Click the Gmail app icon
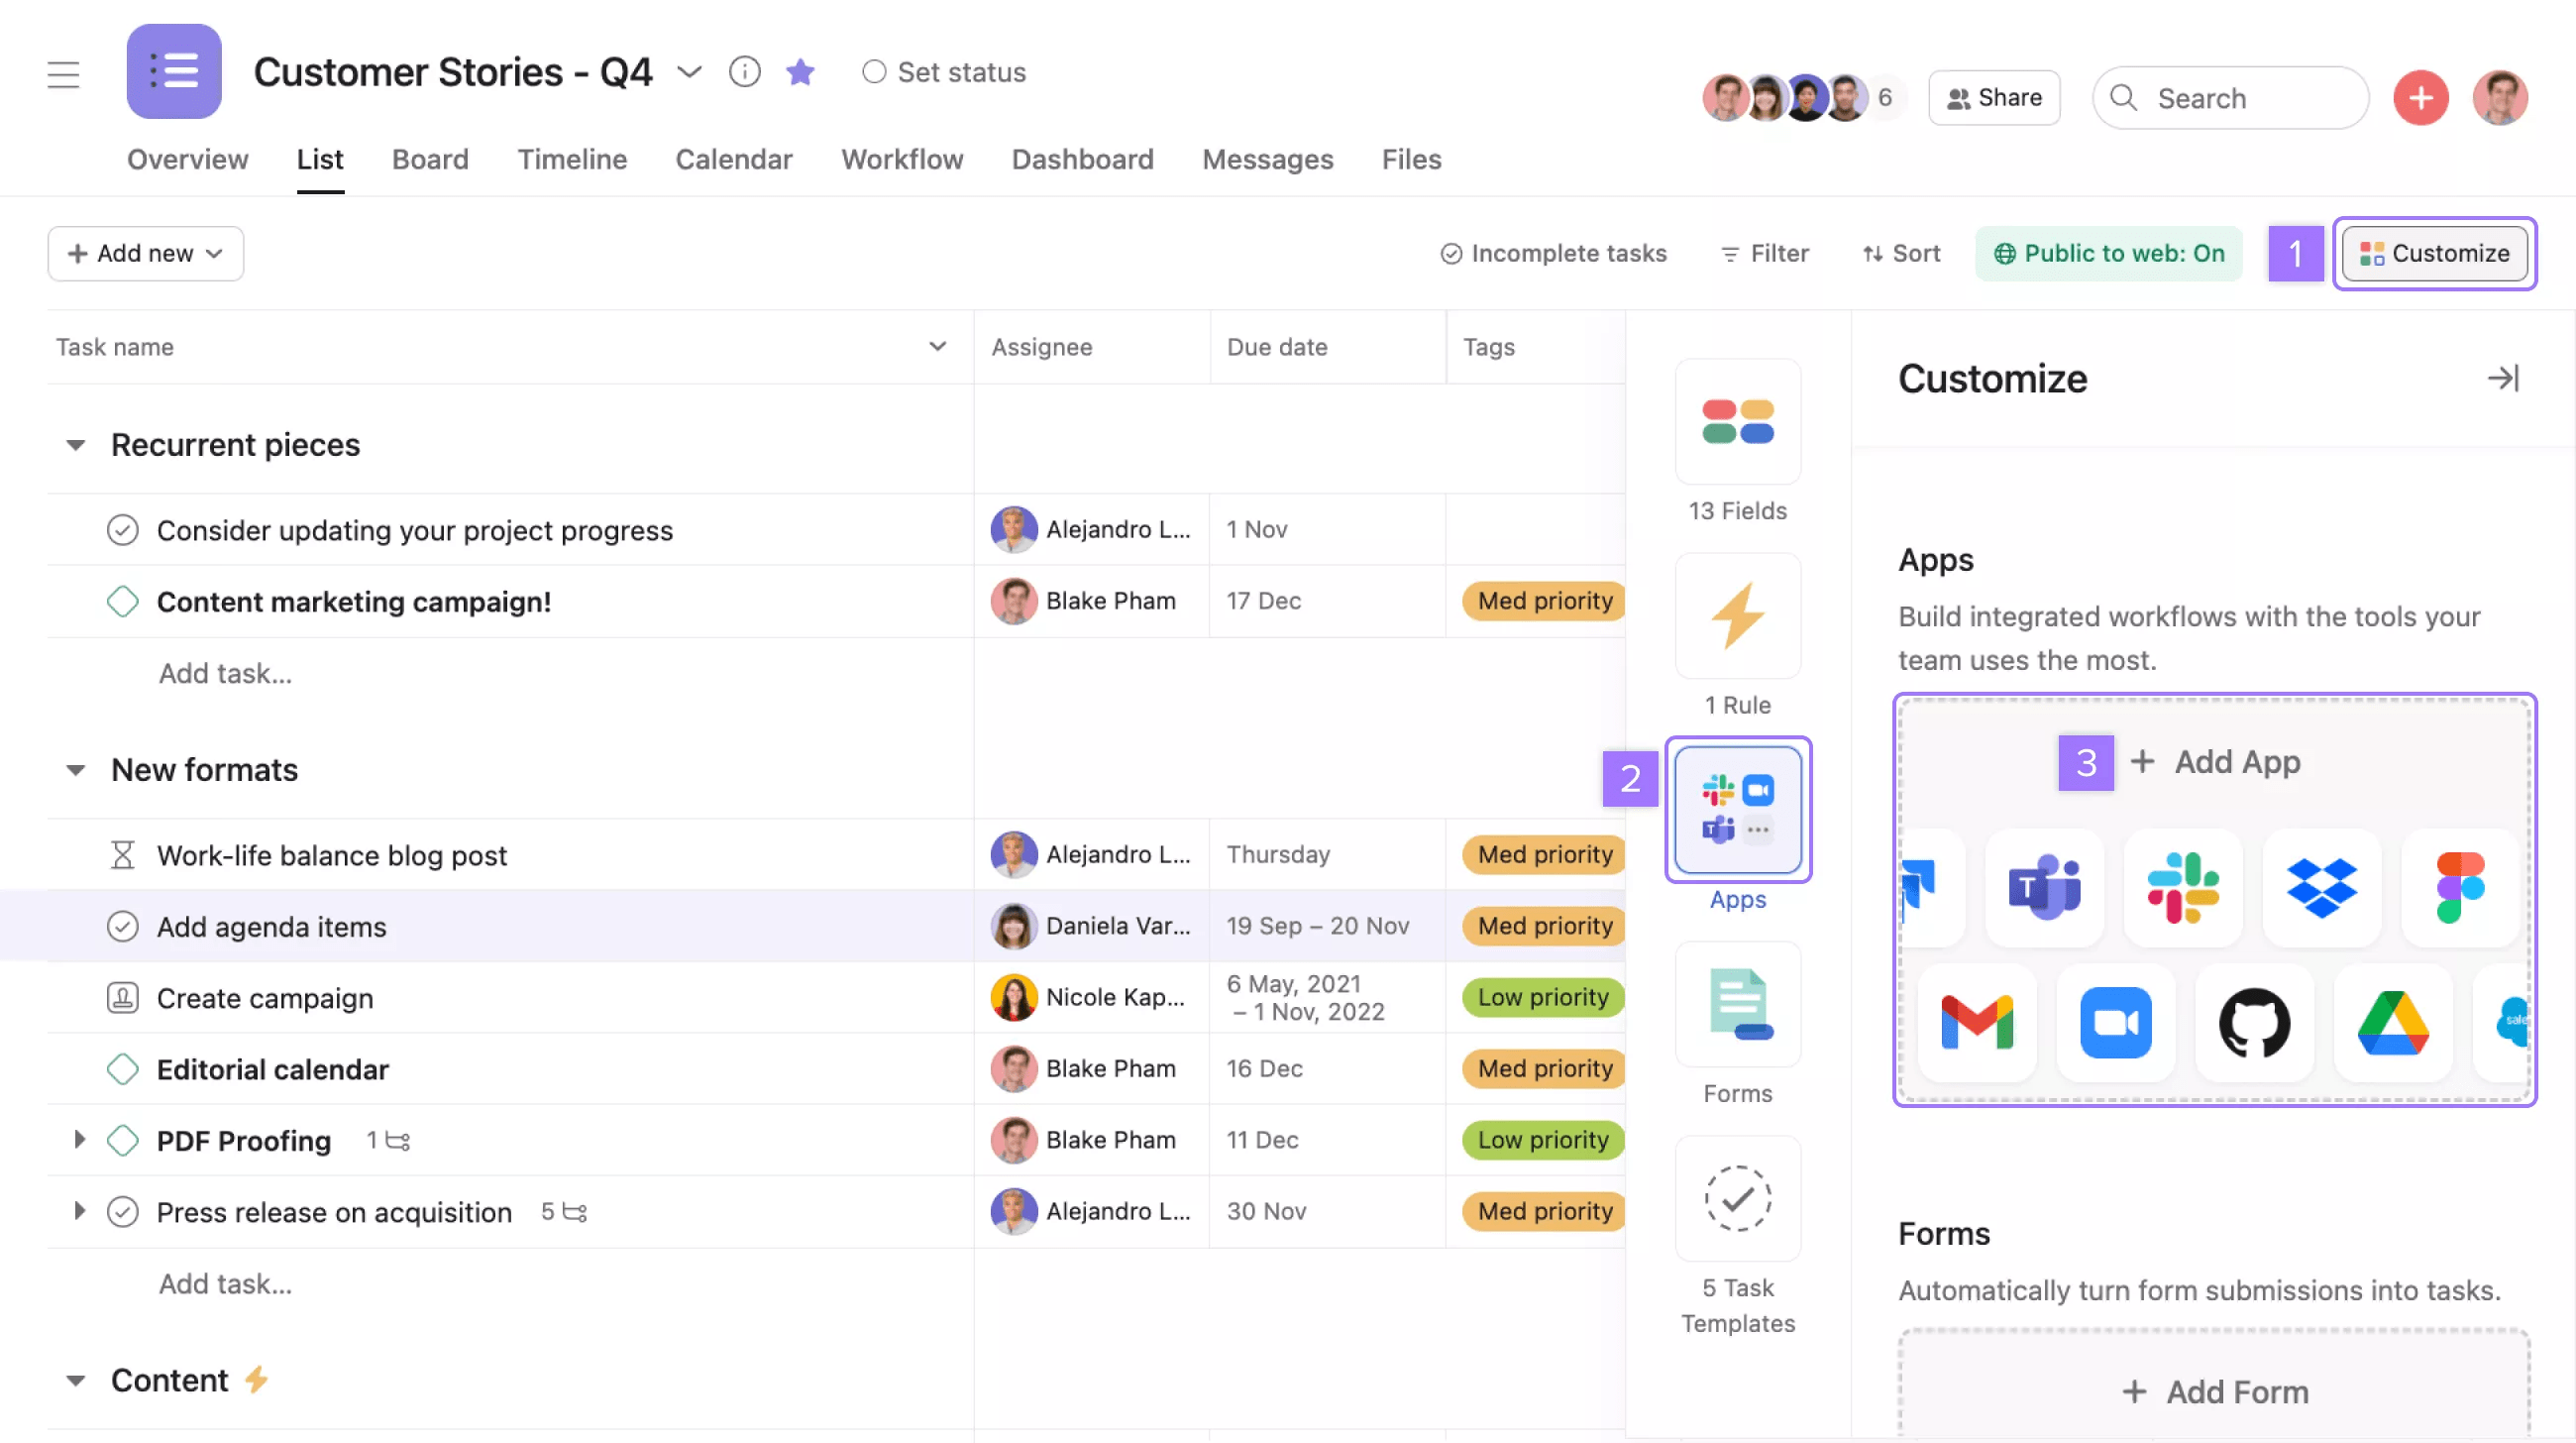Viewport: 2576px width, 1443px height. click(x=1977, y=1024)
